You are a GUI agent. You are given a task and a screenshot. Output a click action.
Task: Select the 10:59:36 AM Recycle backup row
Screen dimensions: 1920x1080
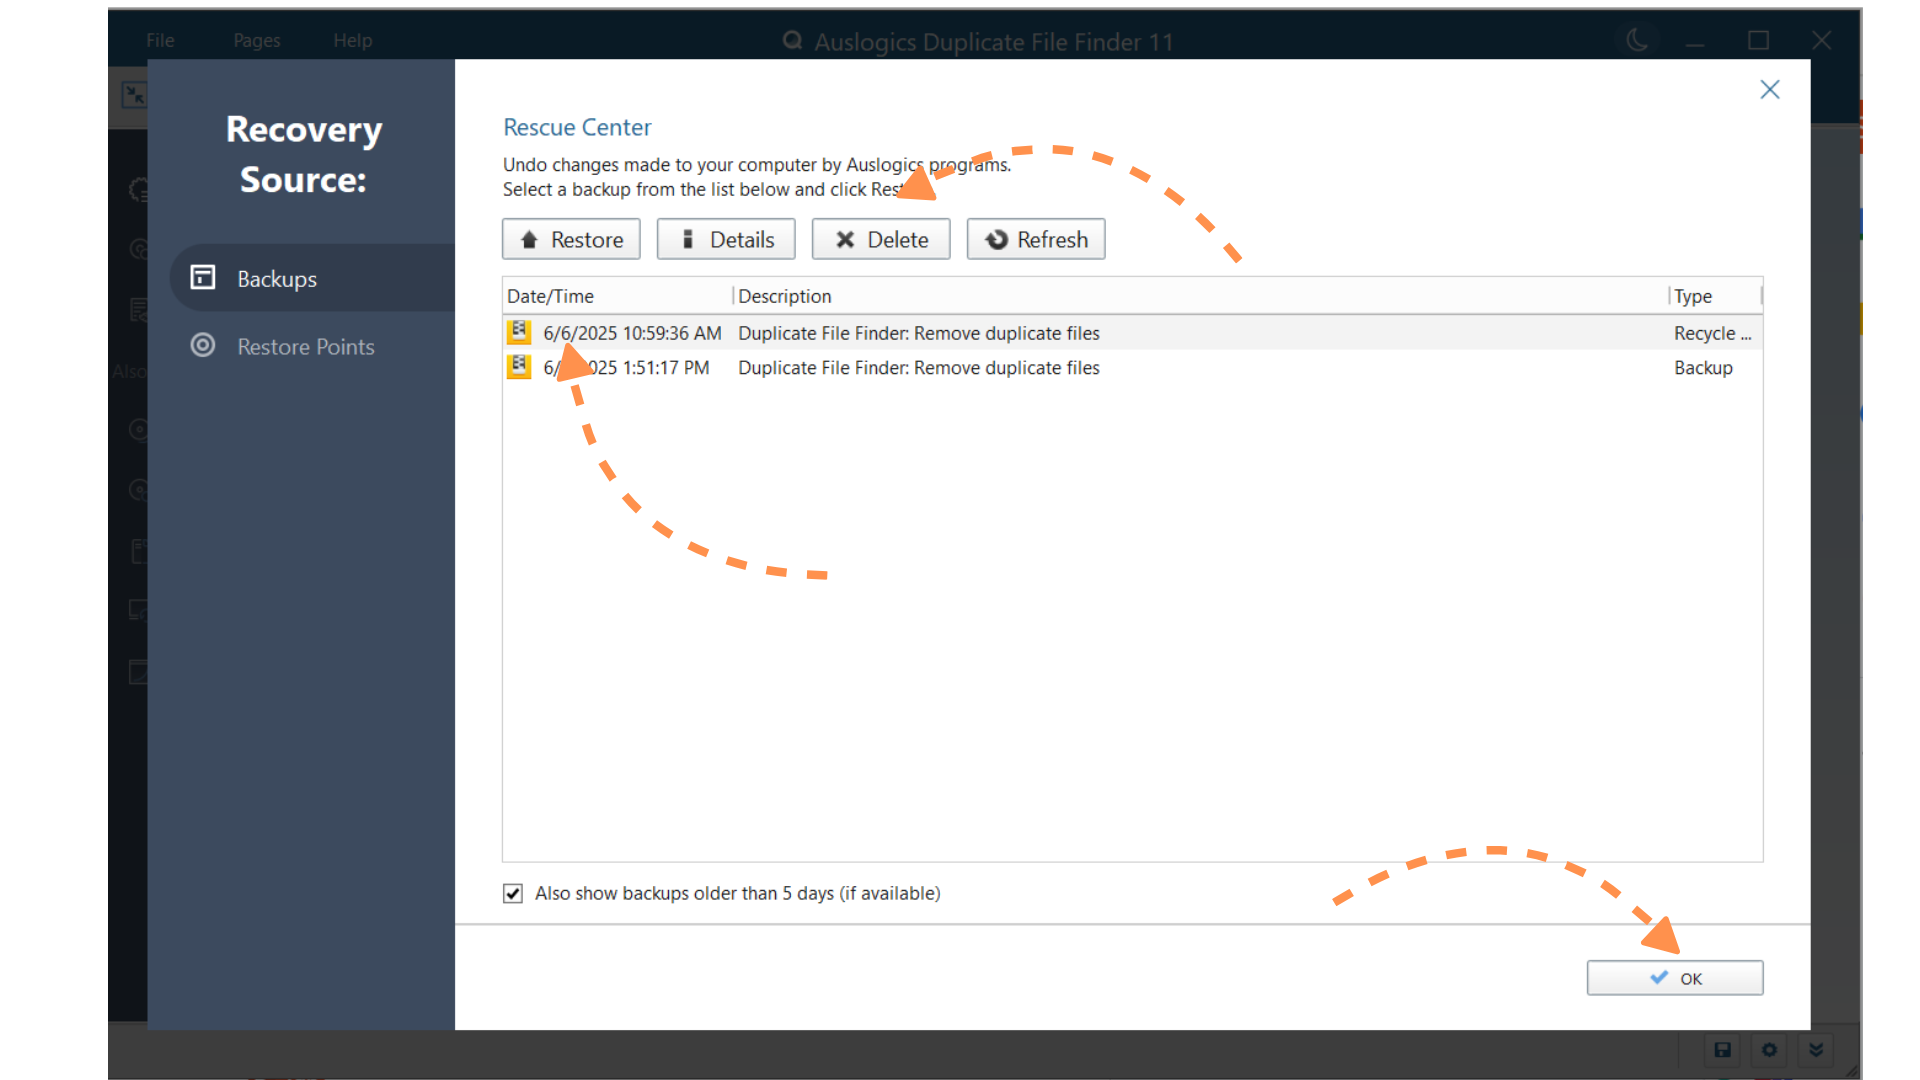(918, 333)
